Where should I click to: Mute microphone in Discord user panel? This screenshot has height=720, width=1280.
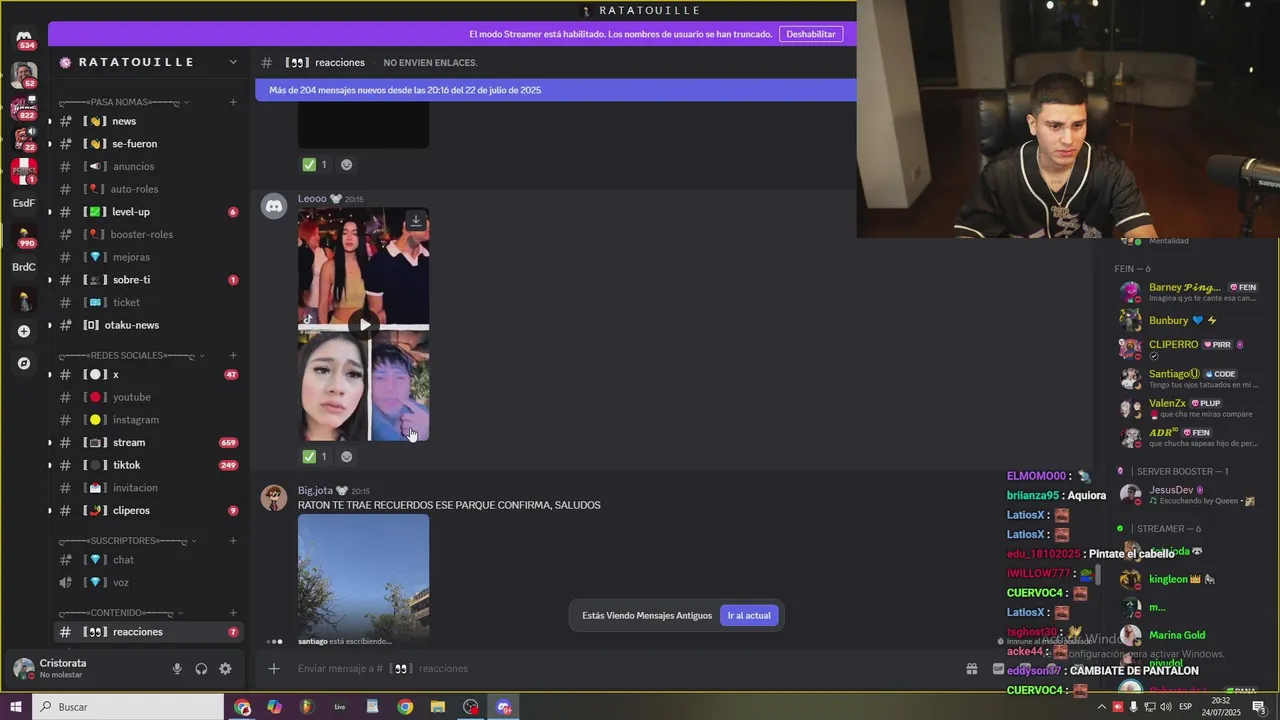point(177,669)
